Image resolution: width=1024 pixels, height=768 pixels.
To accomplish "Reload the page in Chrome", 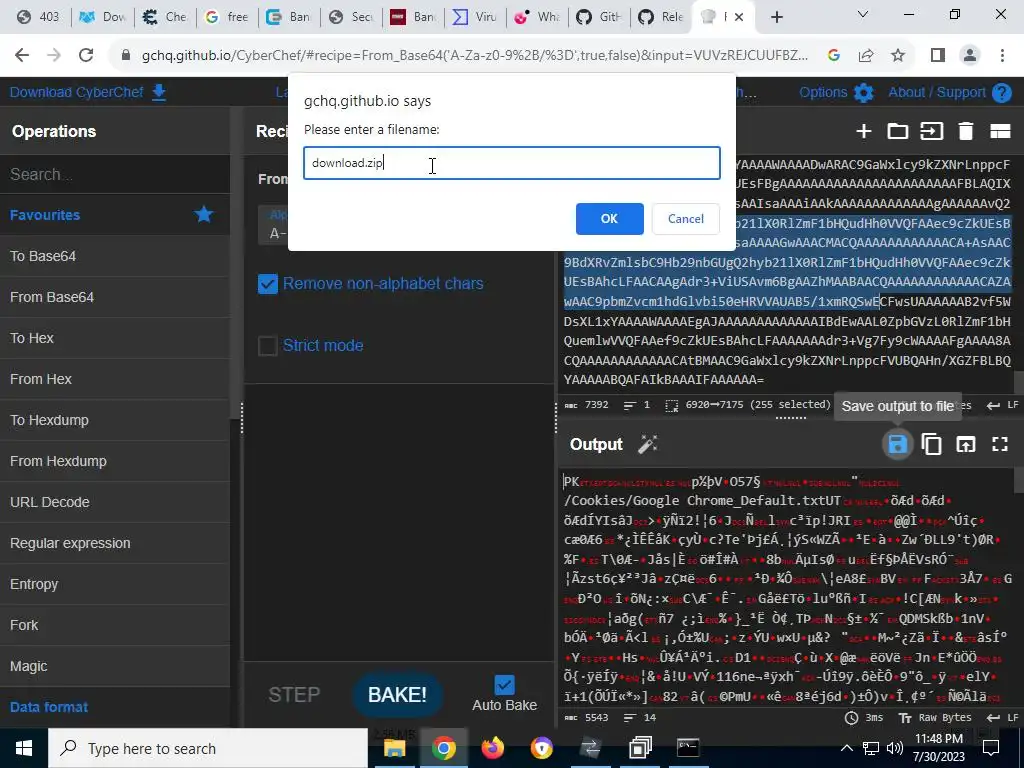I will (x=86, y=56).
